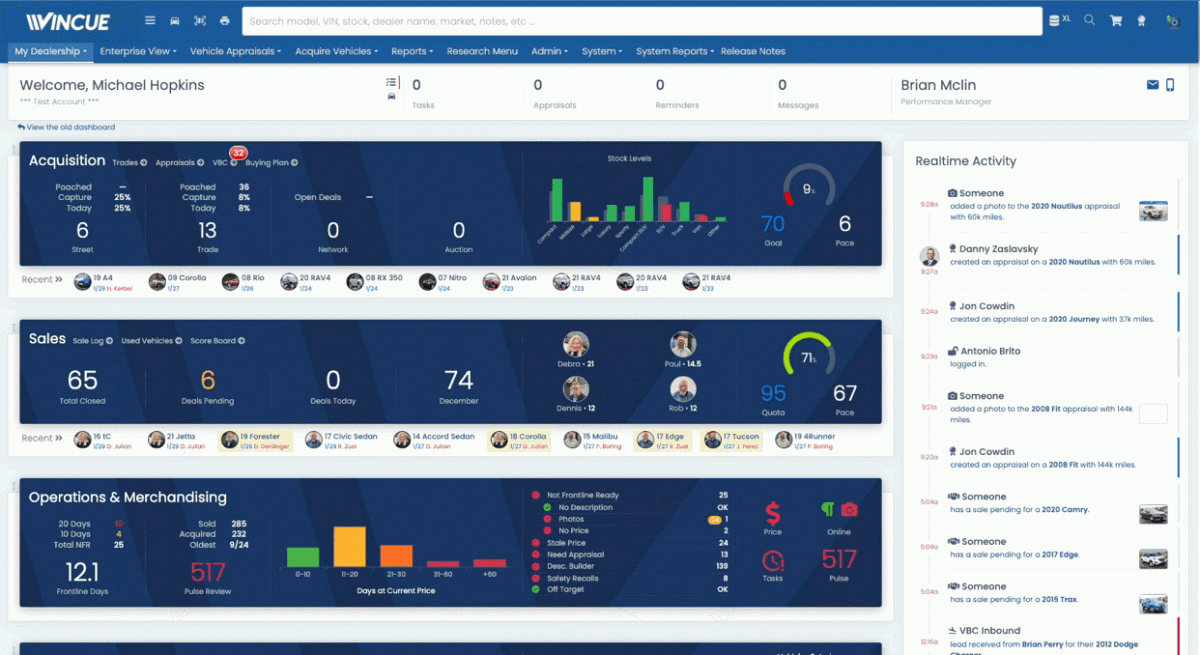
Task: Call Brian Mclin via the mobile phone icon
Action: coord(1169,85)
